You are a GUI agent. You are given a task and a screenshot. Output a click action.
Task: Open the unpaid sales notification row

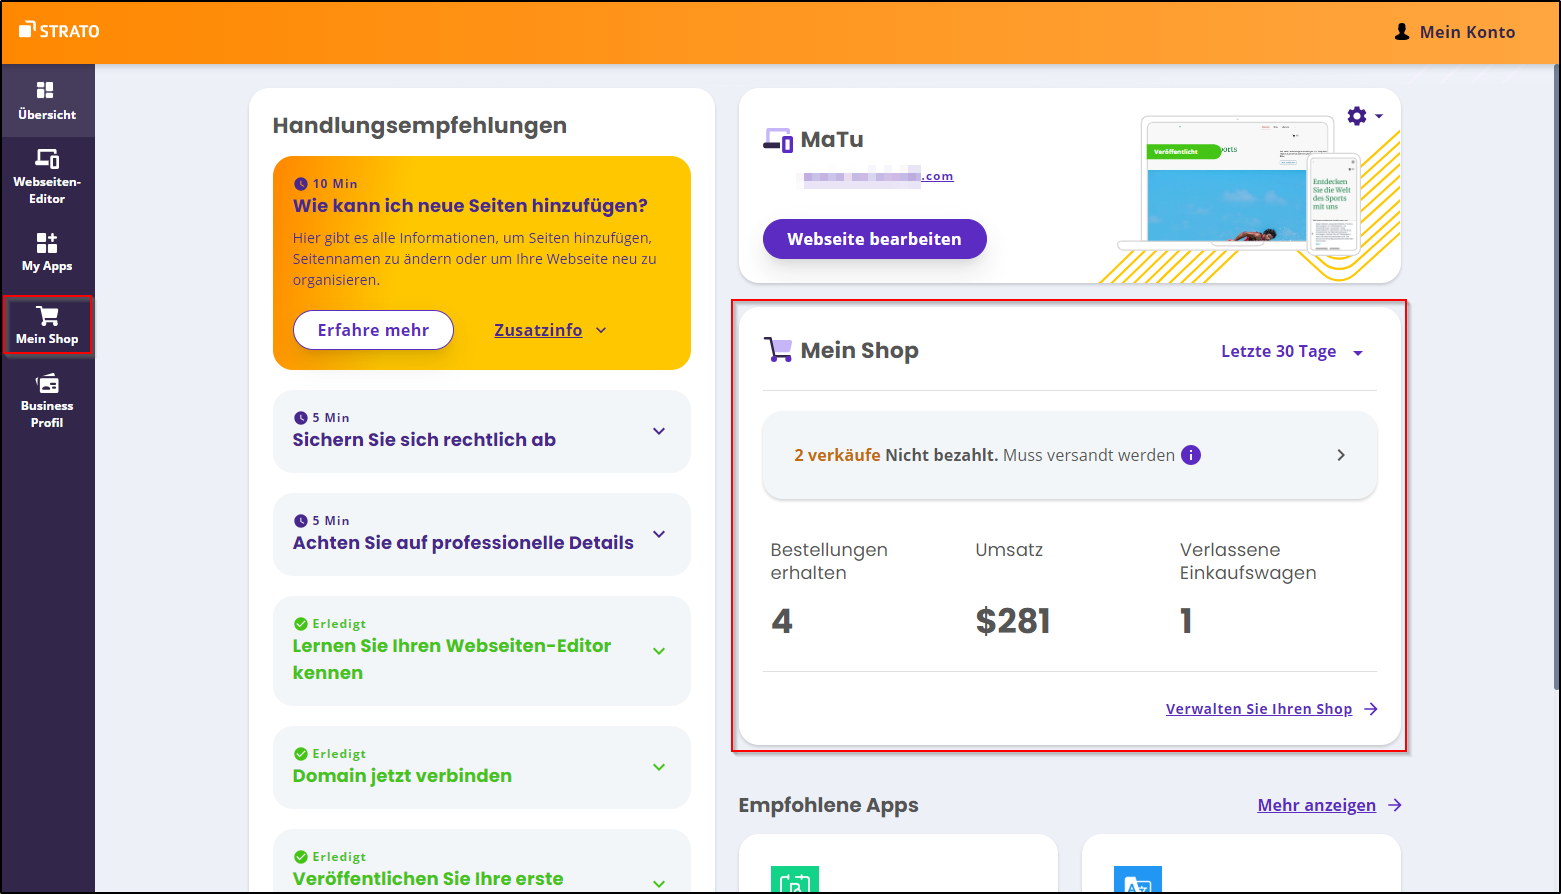coord(1068,455)
